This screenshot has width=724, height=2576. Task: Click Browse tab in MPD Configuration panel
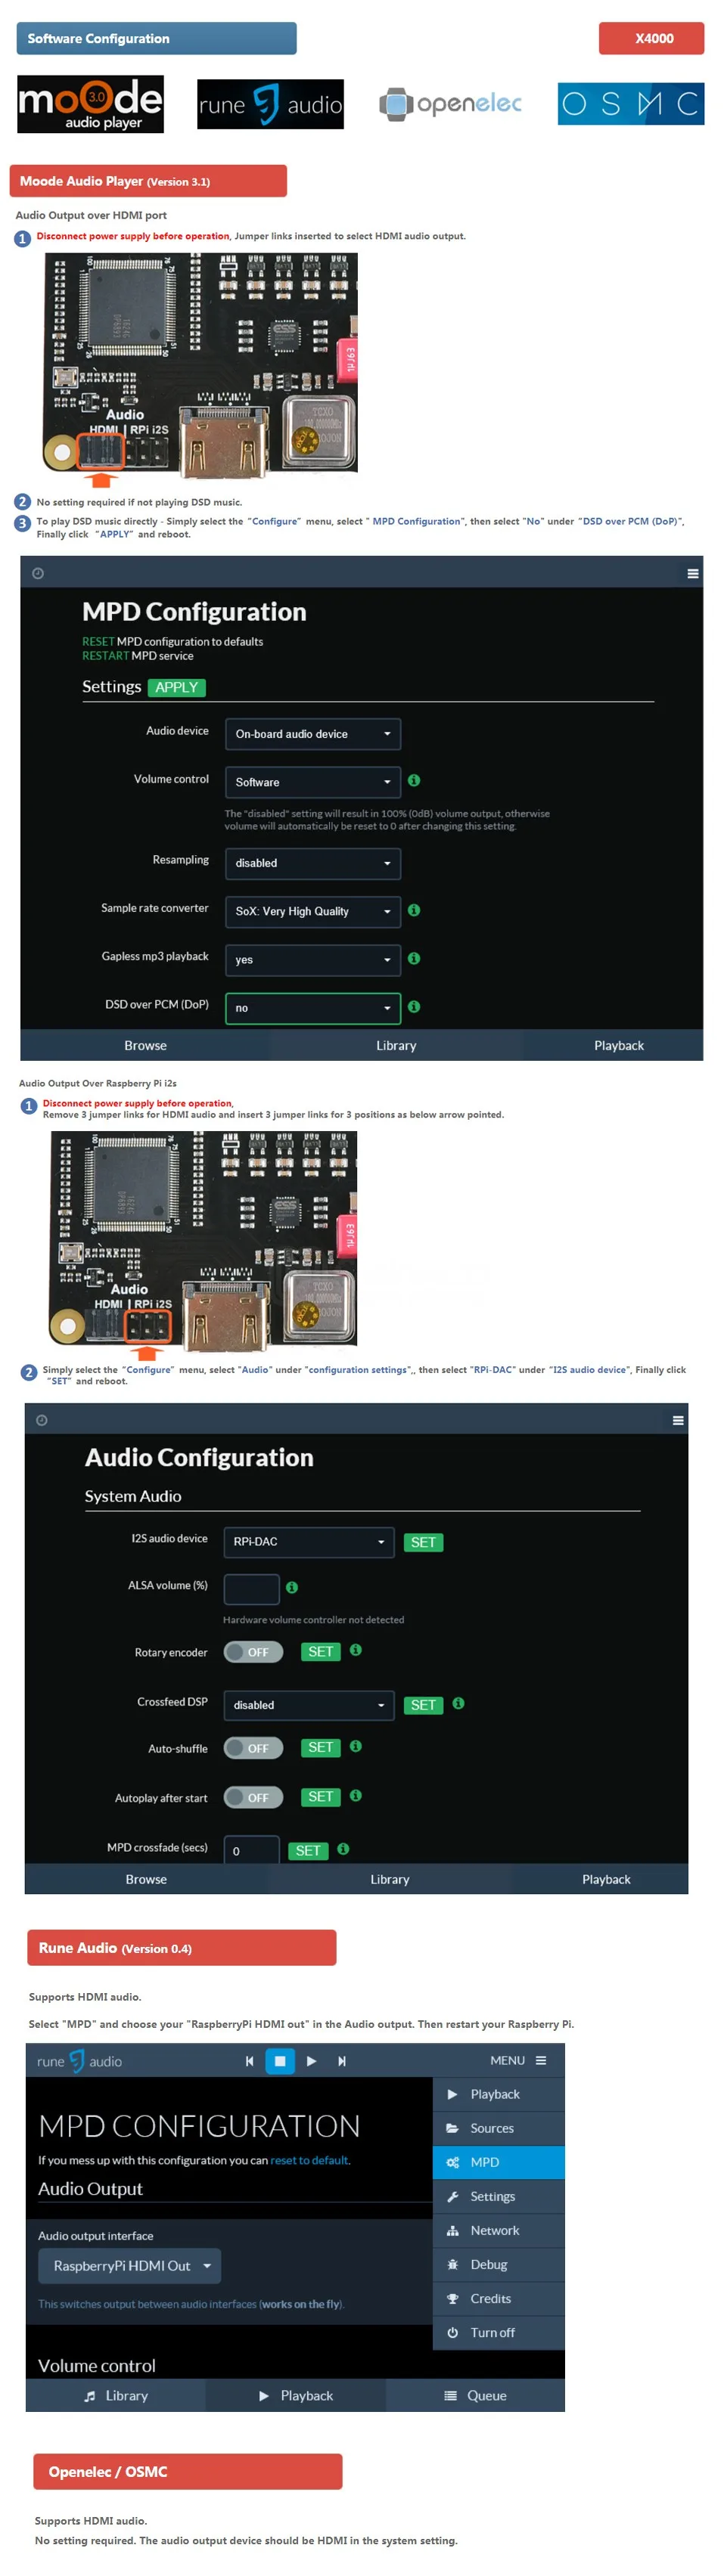pyautogui.click(x=145, y=1045)
